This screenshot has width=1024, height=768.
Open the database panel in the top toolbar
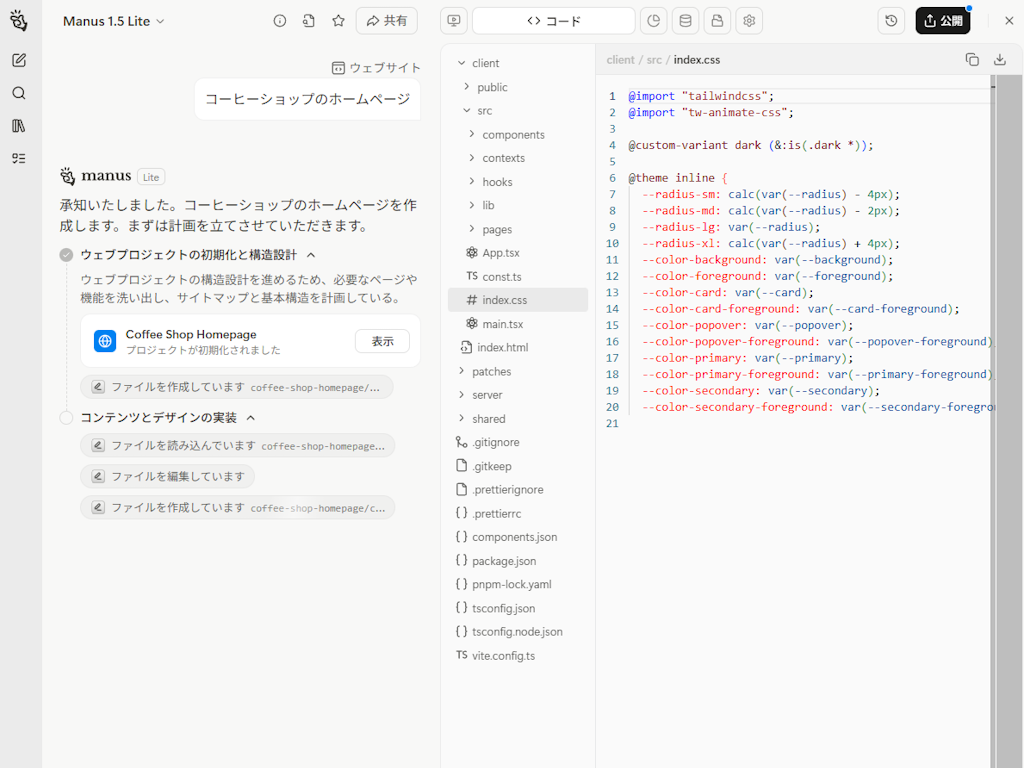point(685,20)
